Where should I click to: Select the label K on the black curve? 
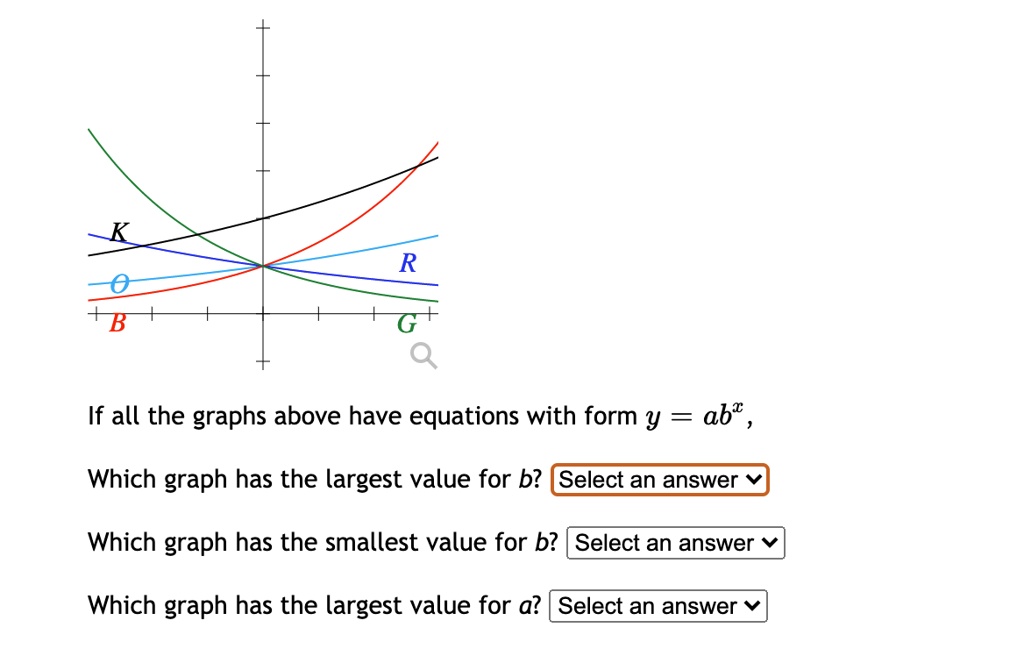click(118, 232)
